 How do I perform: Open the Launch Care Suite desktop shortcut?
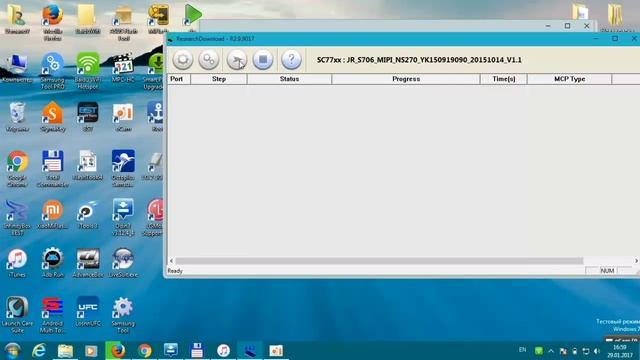(17, 315)
